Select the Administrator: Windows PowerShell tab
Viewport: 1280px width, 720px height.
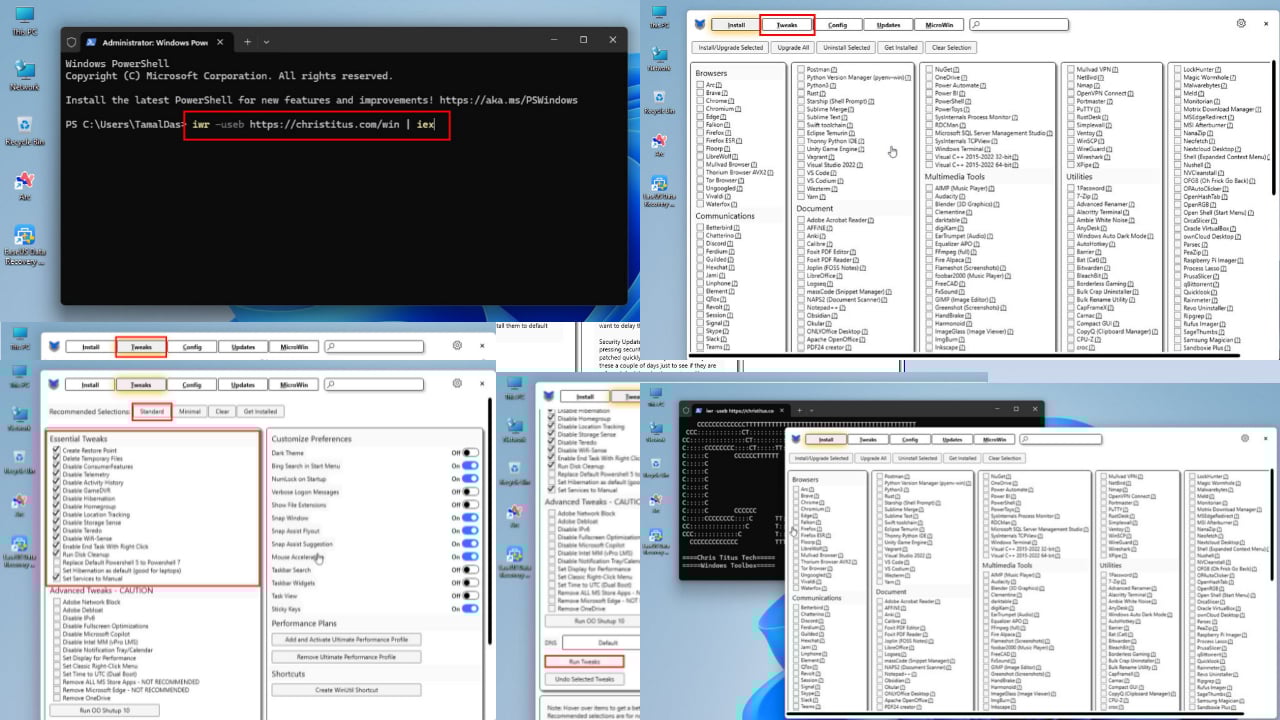pos(156,42)
